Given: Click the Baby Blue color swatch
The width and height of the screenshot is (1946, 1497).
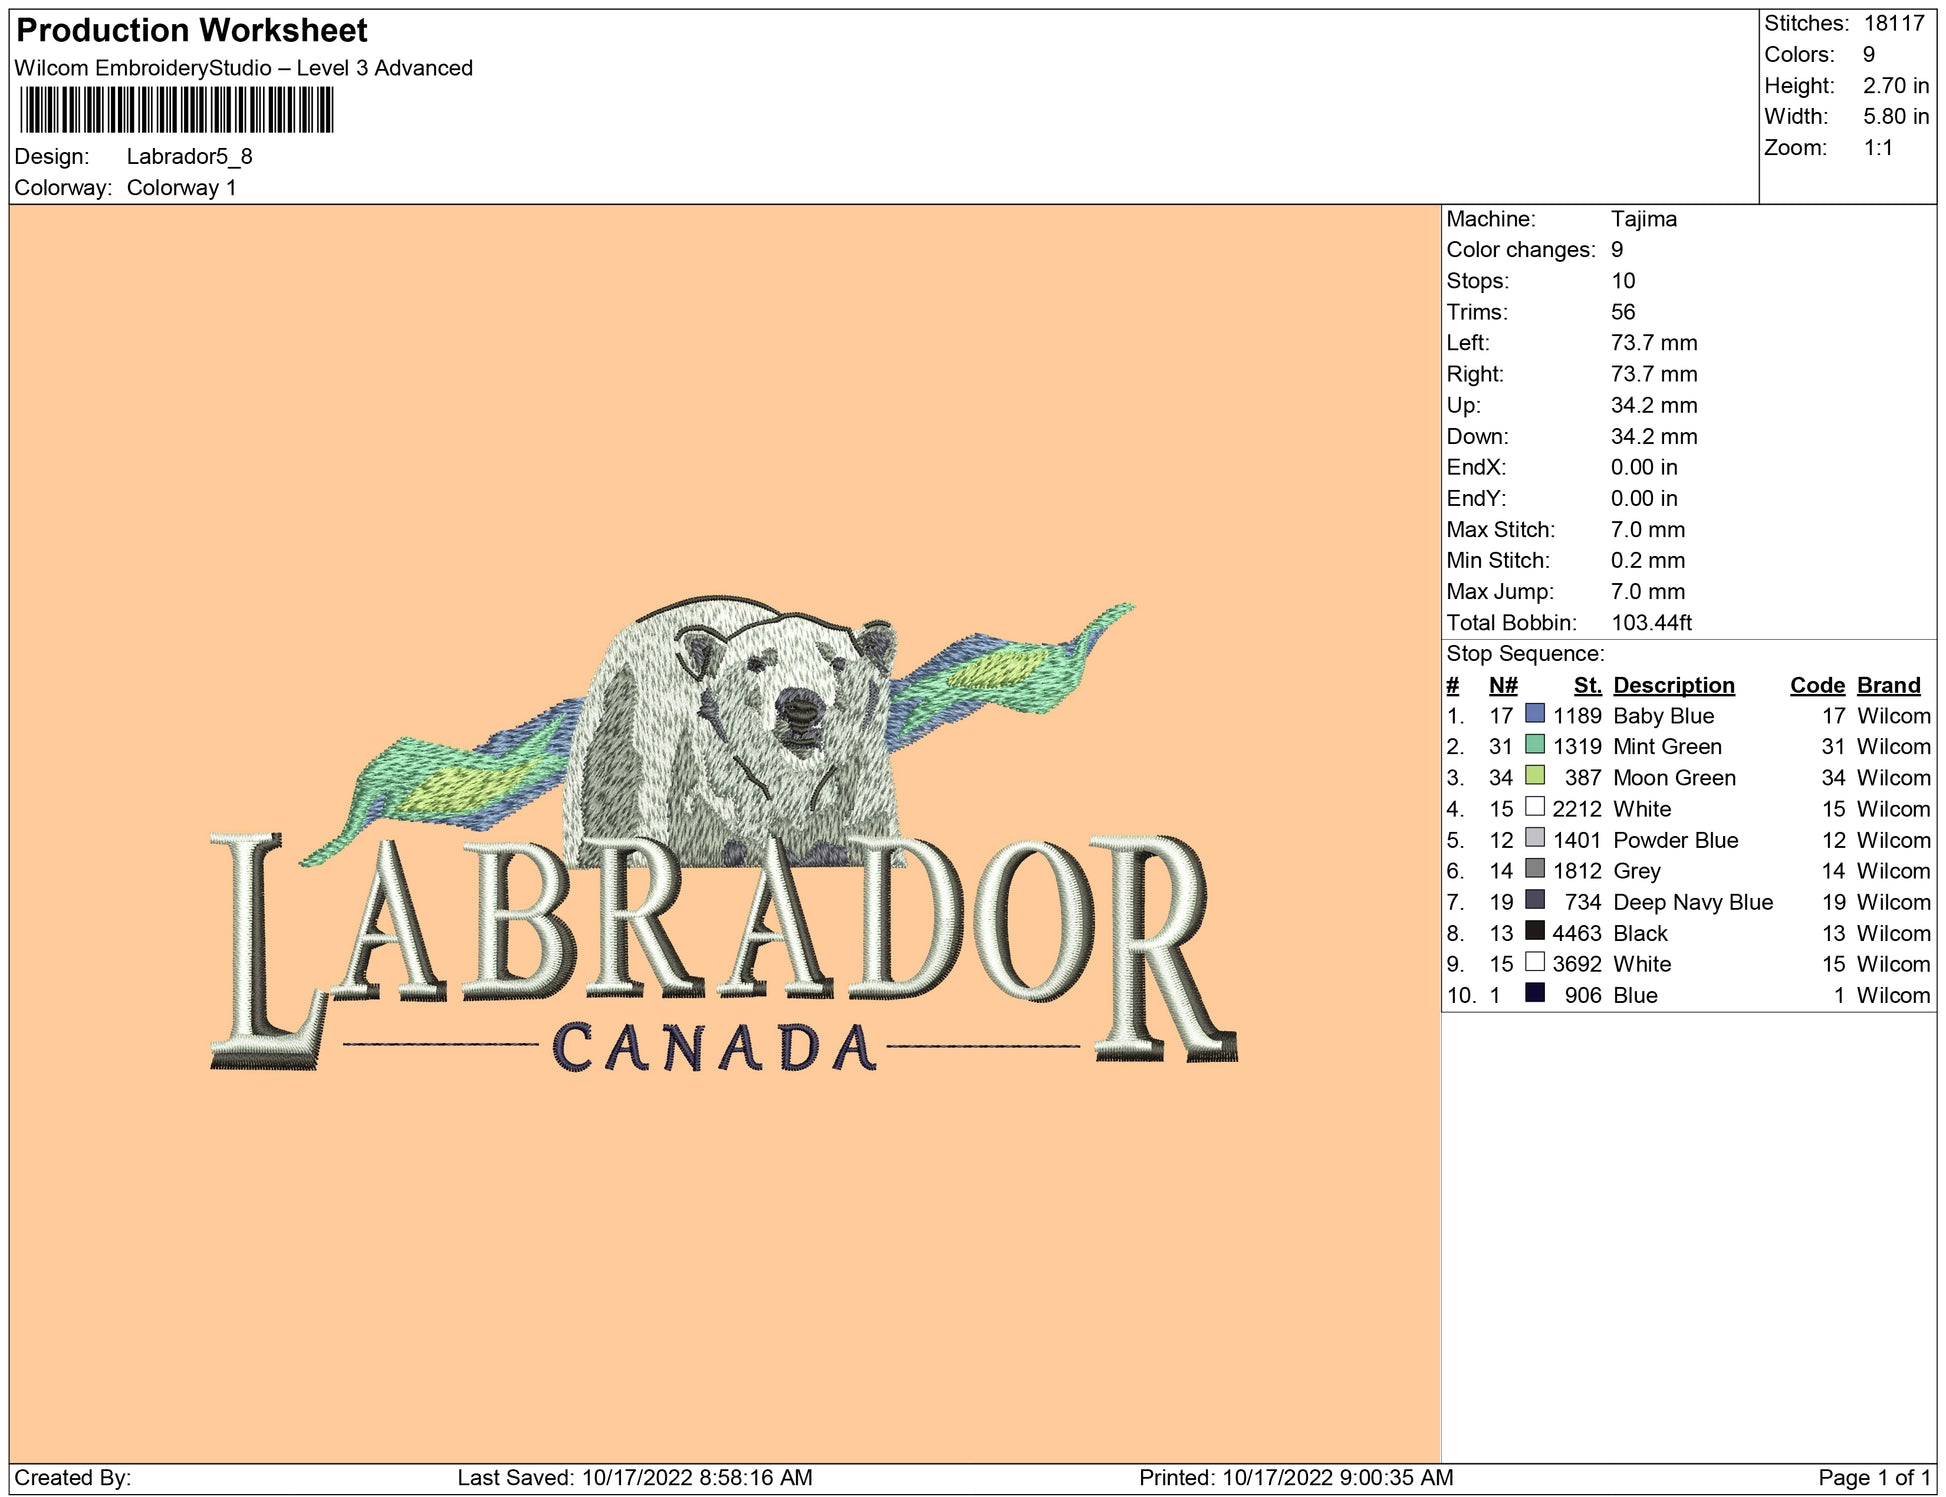Looking at the screenshot, I should coord(1534,714).
